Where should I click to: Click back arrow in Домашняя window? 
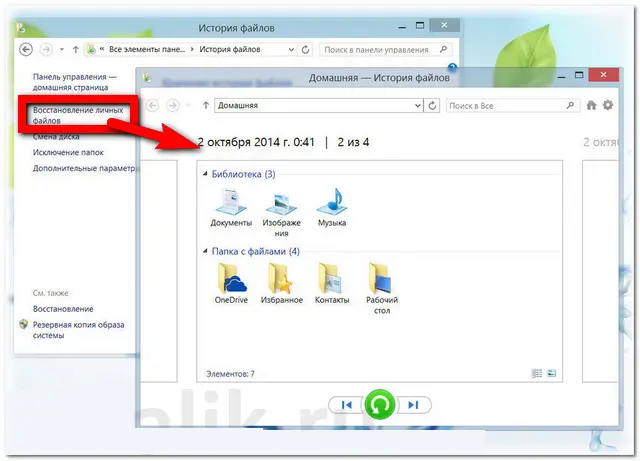[152, 105]
